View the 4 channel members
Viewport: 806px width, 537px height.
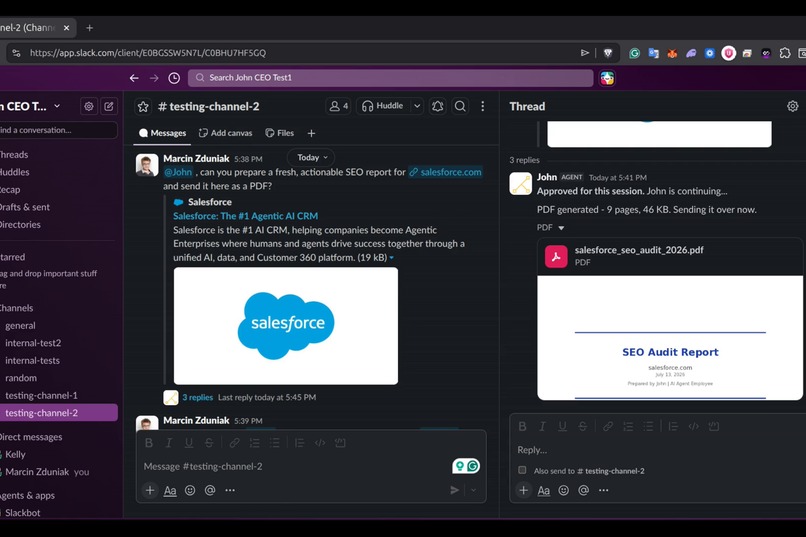pos(339,106)
